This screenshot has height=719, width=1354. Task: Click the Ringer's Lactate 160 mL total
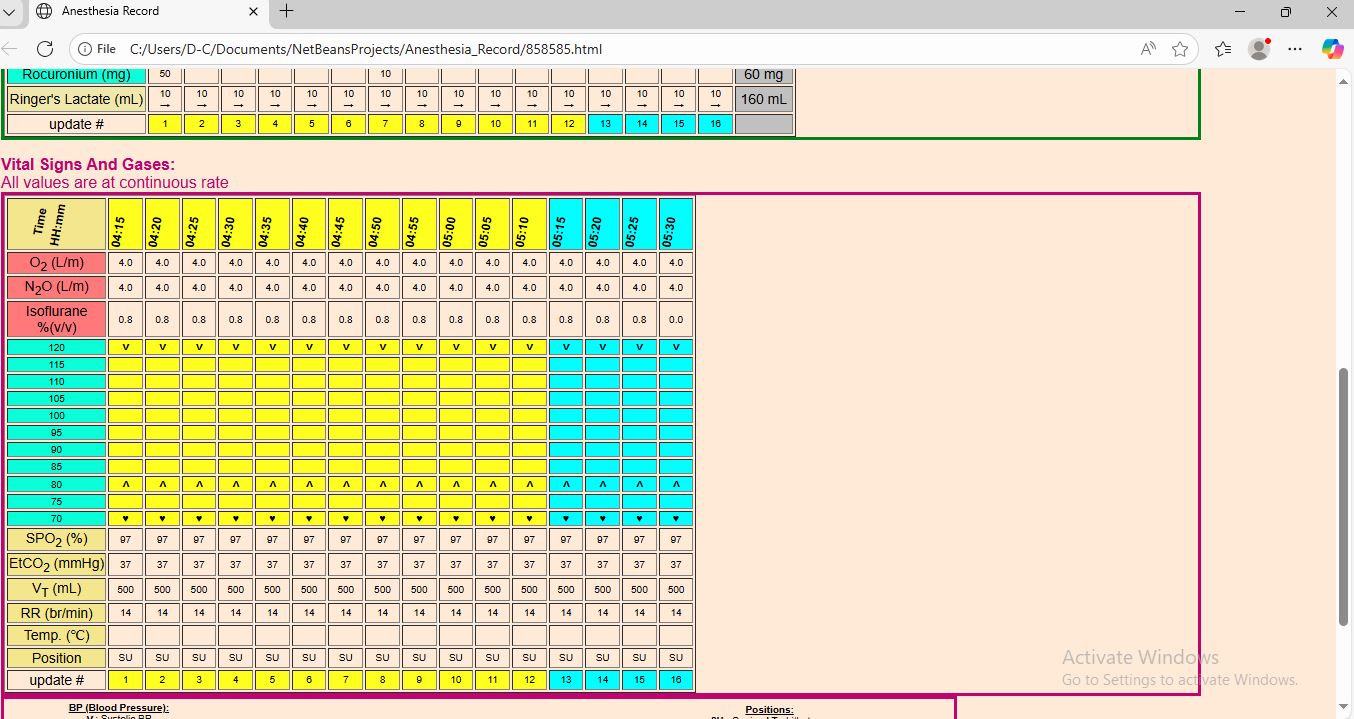(764, 99)
